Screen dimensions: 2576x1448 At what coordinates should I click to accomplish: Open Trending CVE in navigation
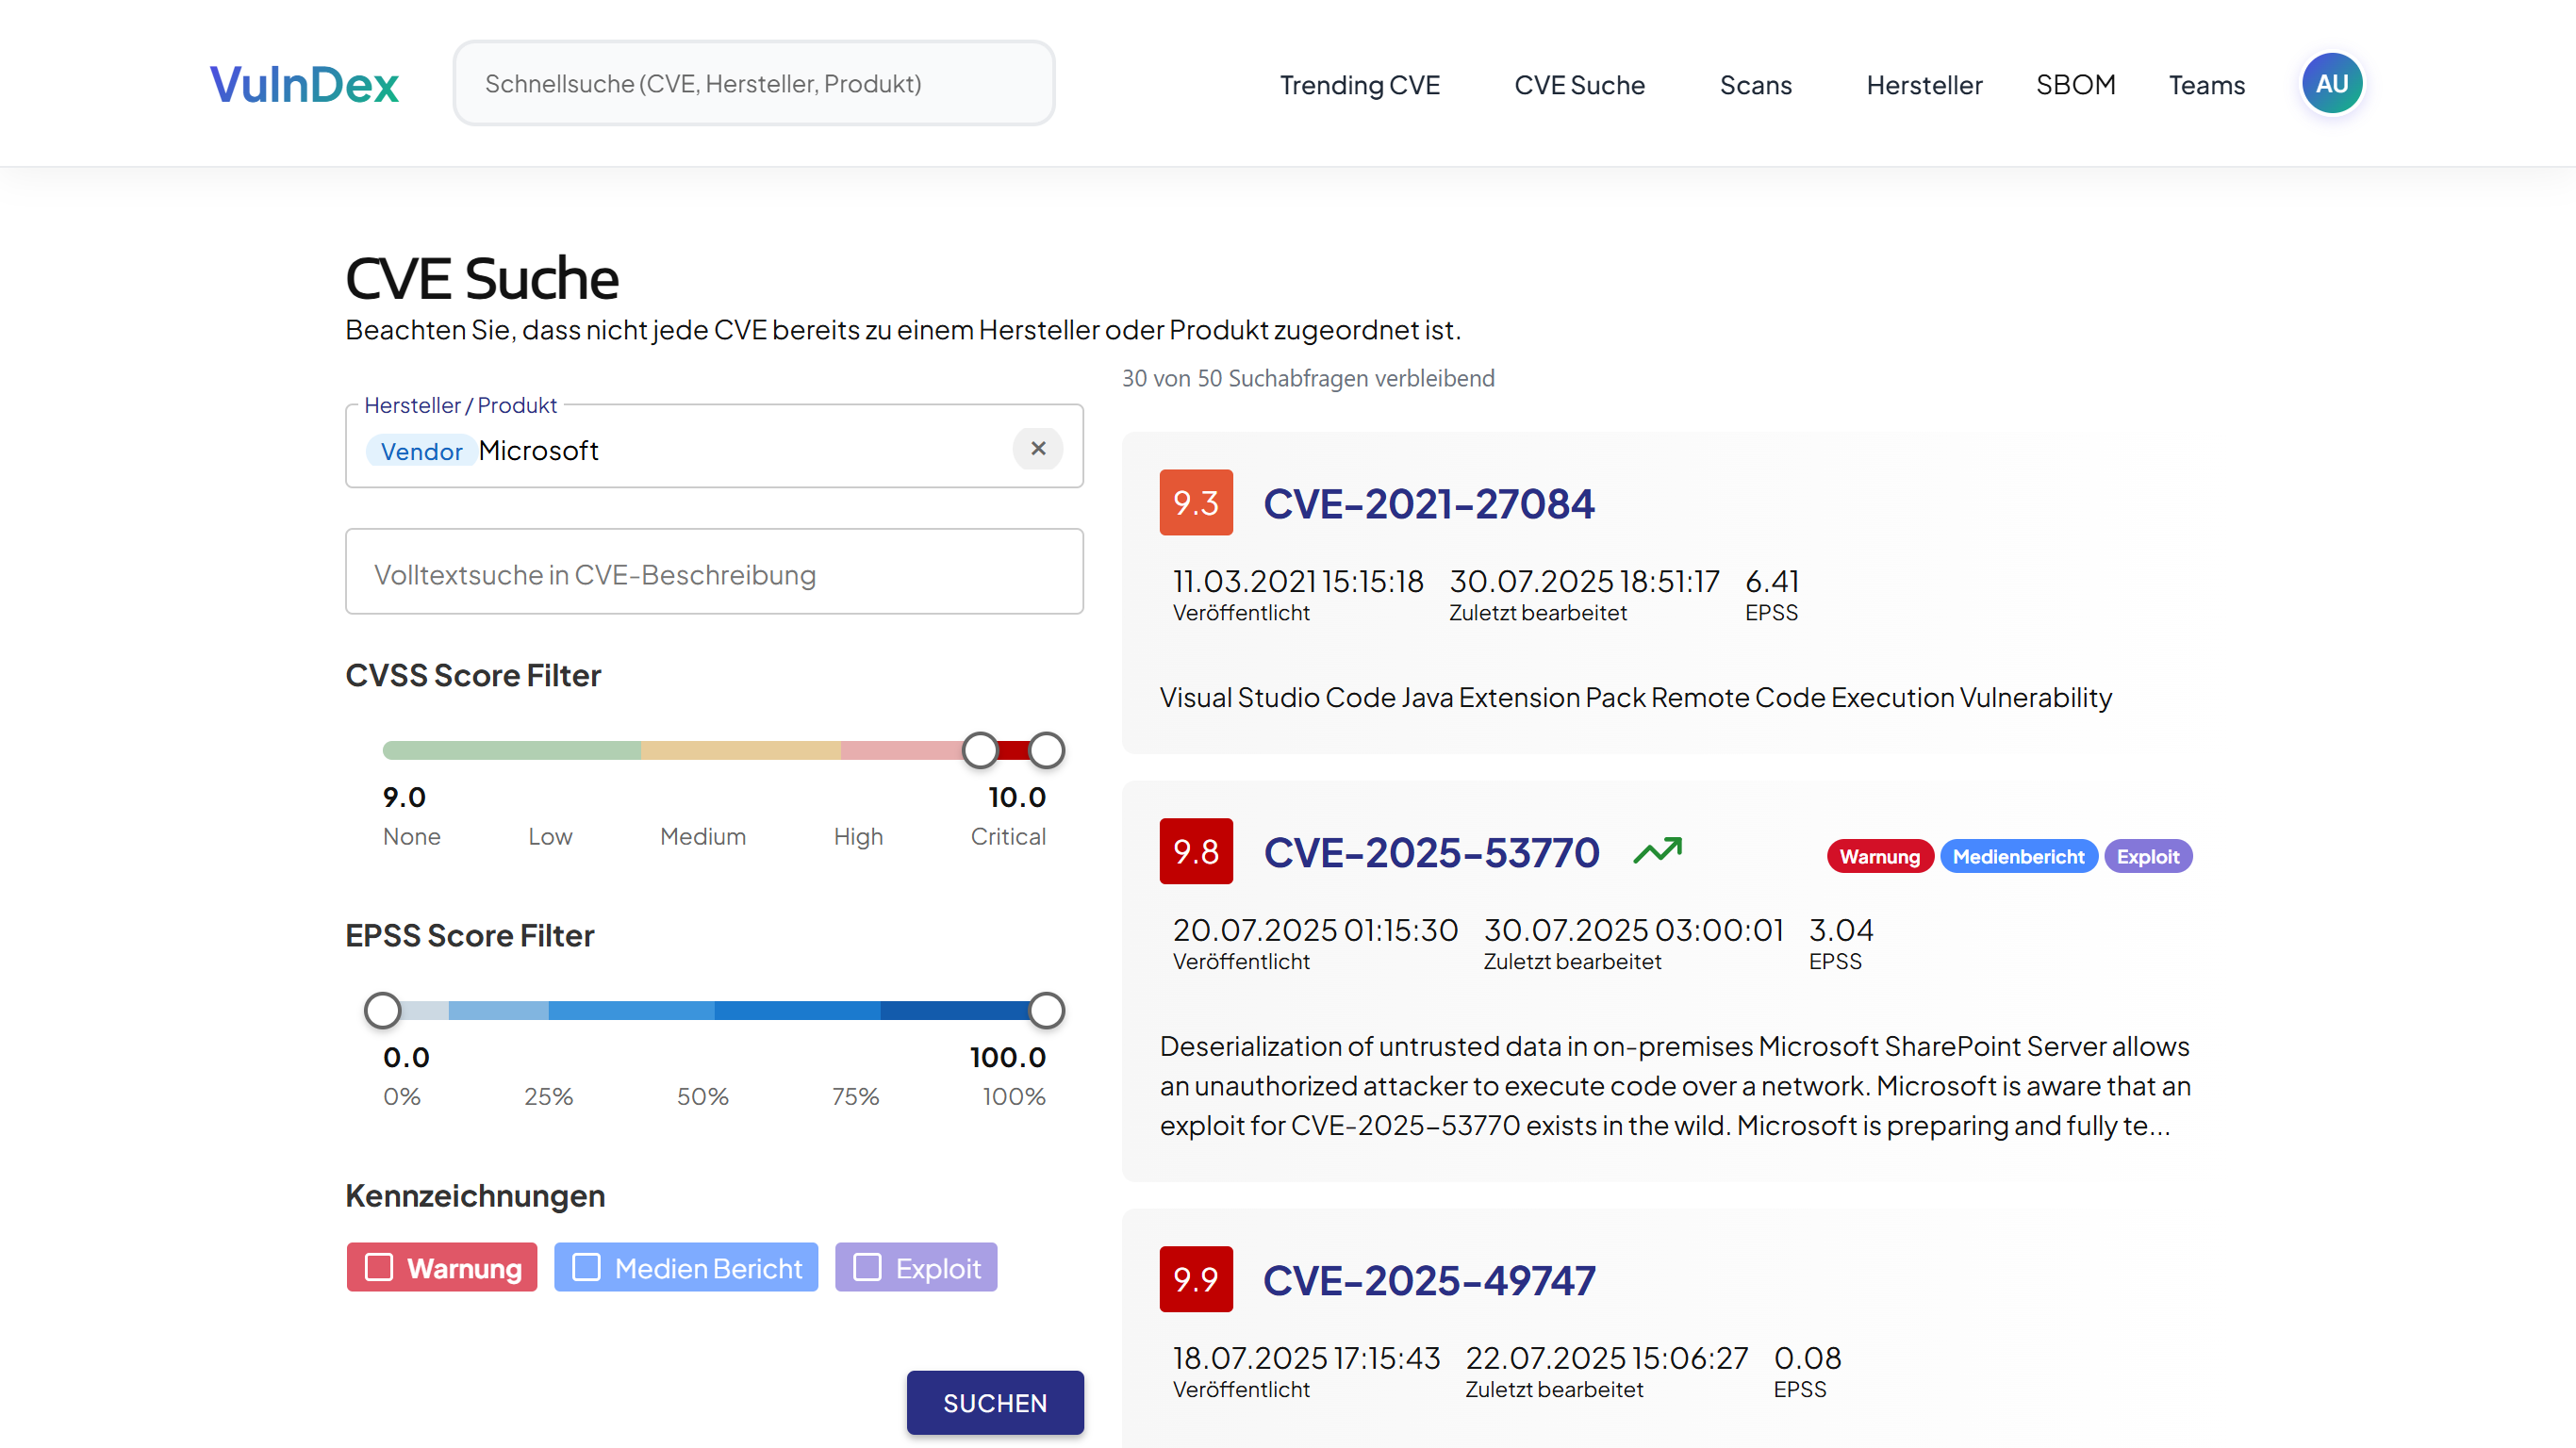point(1359,85)
